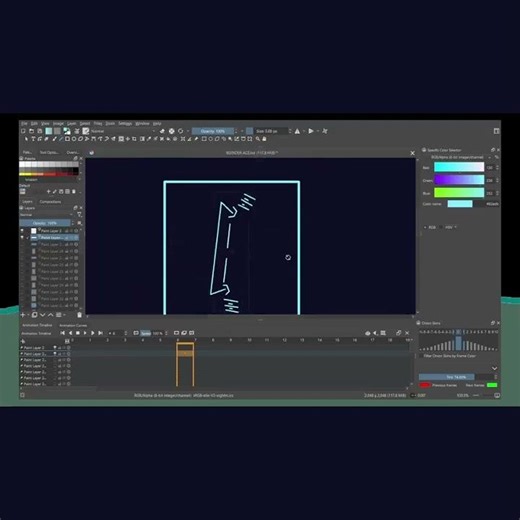
Task: Click the eraser mode icon in brush toolbar
Action: click(x=162, y=131)
